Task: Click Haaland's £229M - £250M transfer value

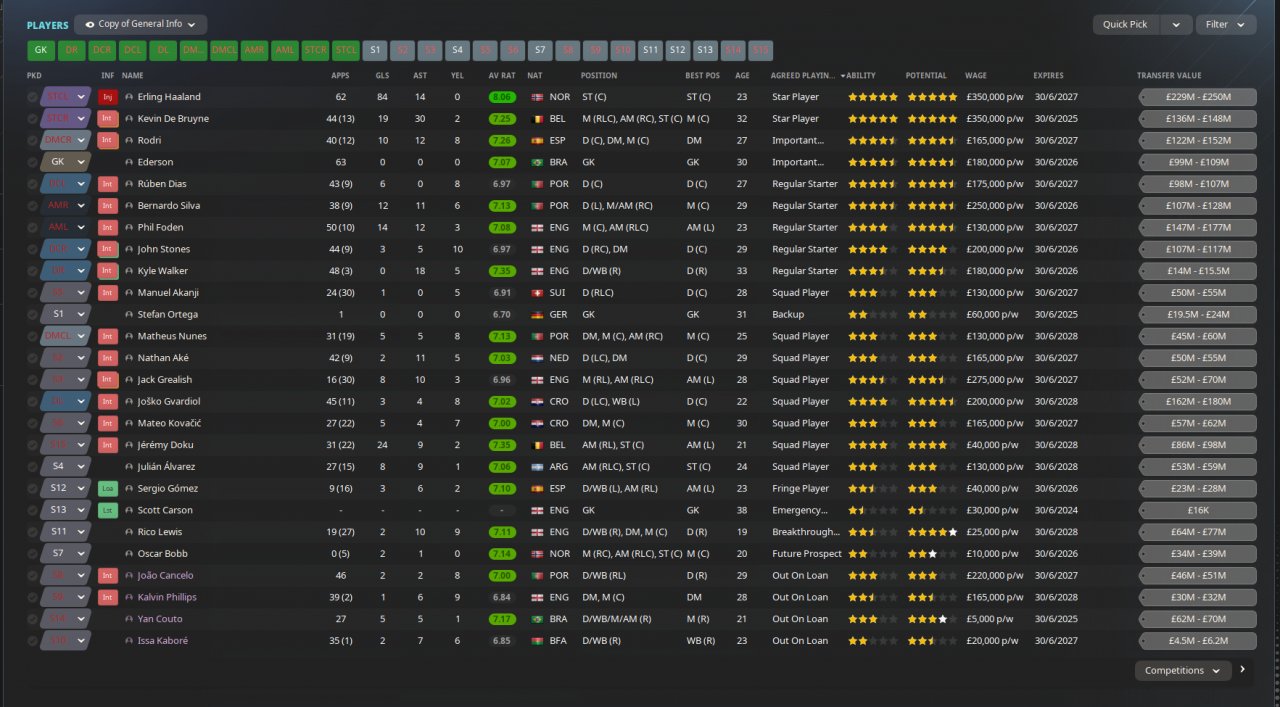Action: coord(1197,97)
